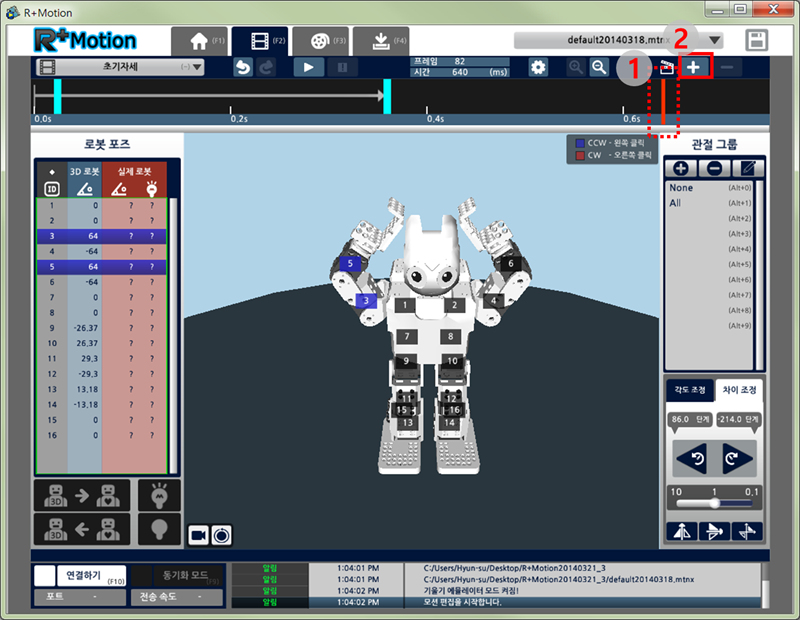Click joint label 5 on the 3D robot
The width and height of the screenshot is (800, 620).
coord(350,264)
